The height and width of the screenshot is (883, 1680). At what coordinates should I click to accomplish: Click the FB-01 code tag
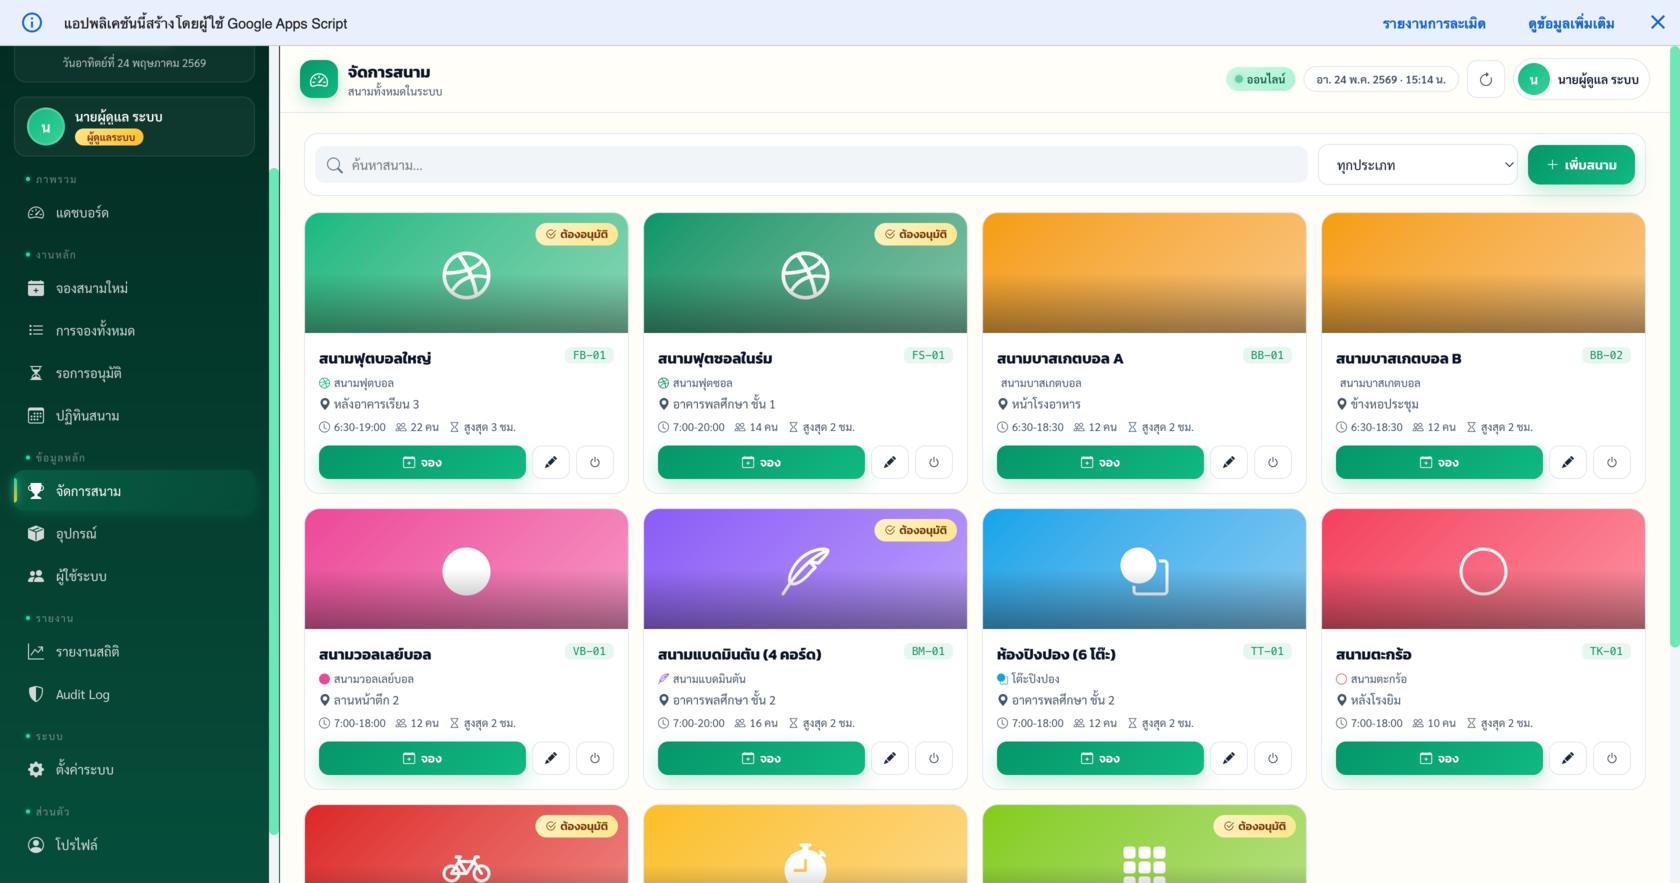[x=589, y=355]
